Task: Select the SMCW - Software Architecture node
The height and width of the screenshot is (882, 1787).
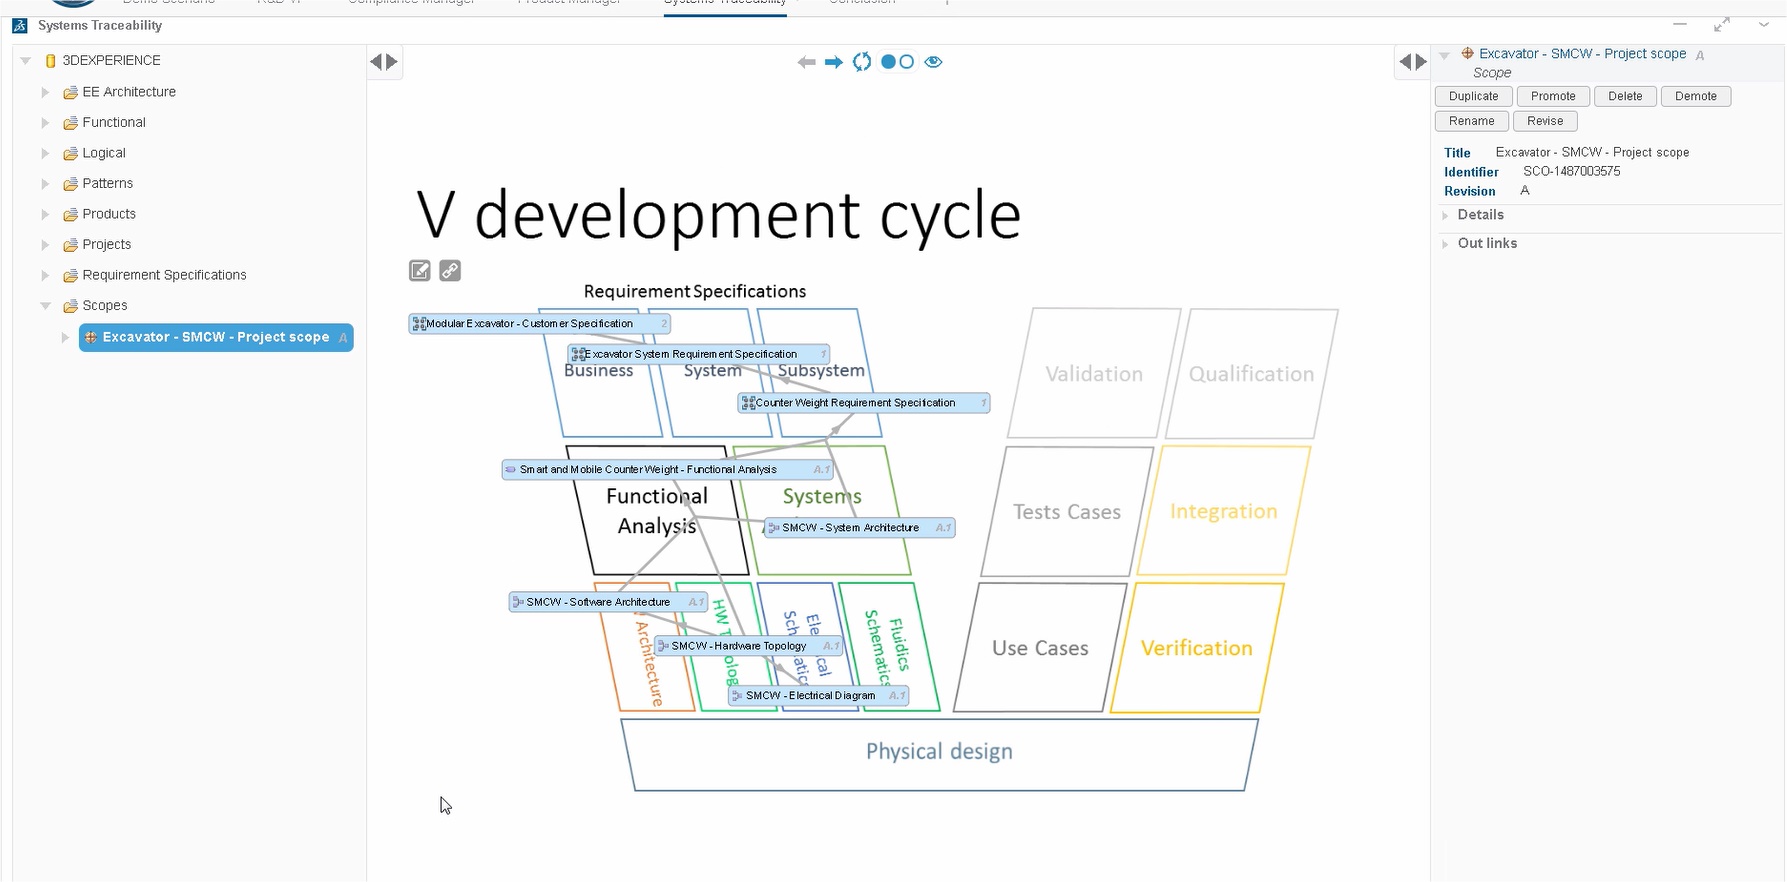Action: pyautogui.click(x=608, y=602)
